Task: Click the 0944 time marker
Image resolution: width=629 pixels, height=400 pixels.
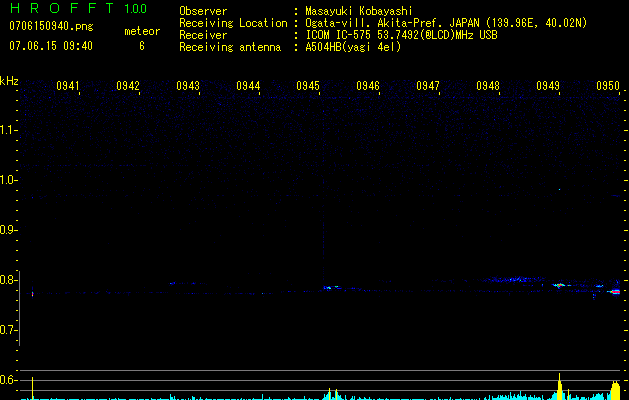Action: click(248, 86)
